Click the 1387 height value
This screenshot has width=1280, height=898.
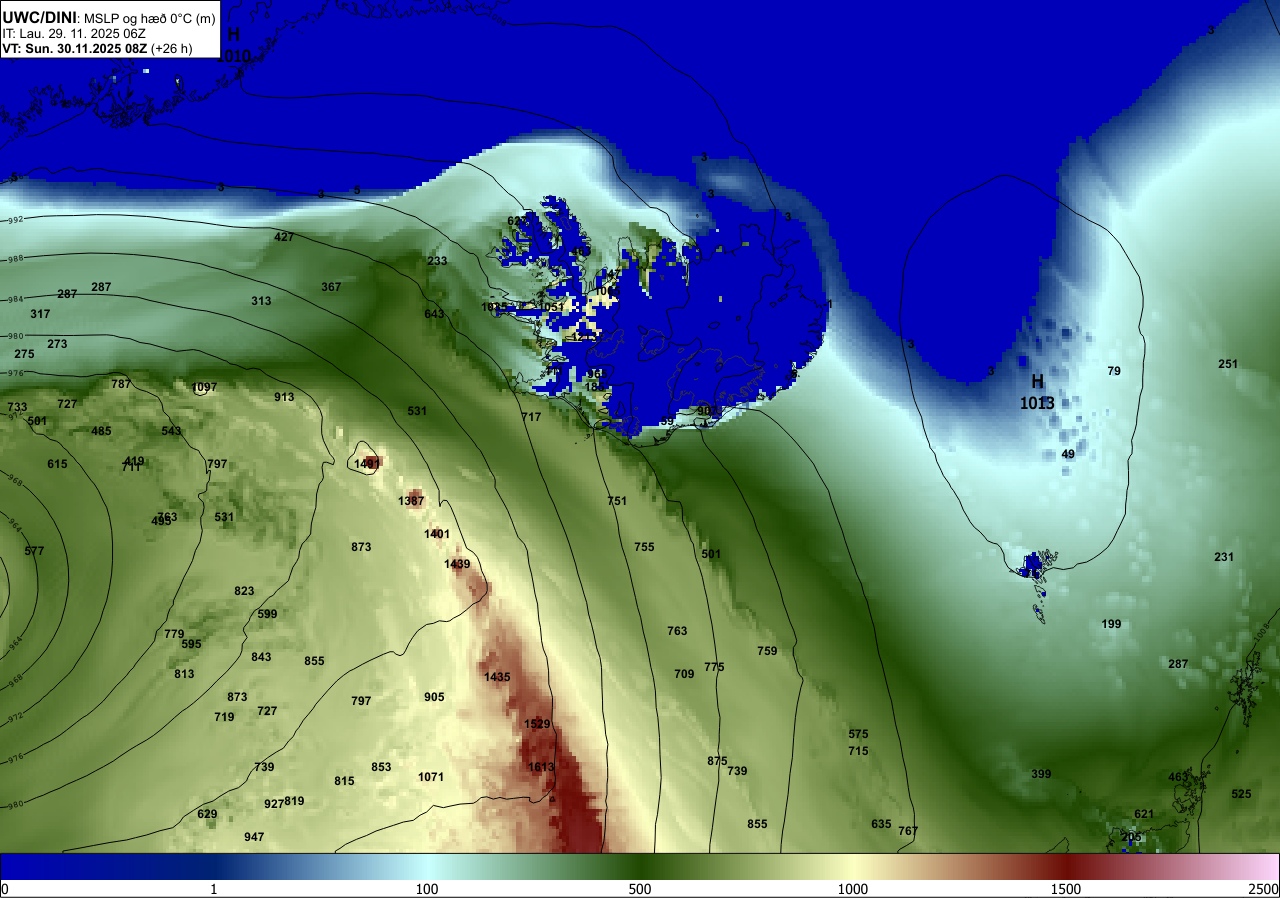point(411,501)
